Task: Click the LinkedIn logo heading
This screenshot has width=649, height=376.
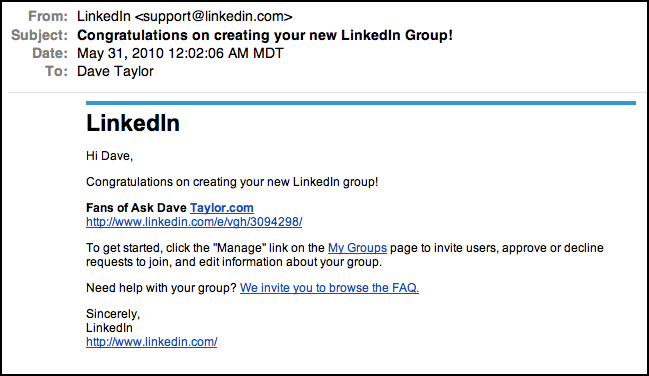Action: [x=133, y=123]
